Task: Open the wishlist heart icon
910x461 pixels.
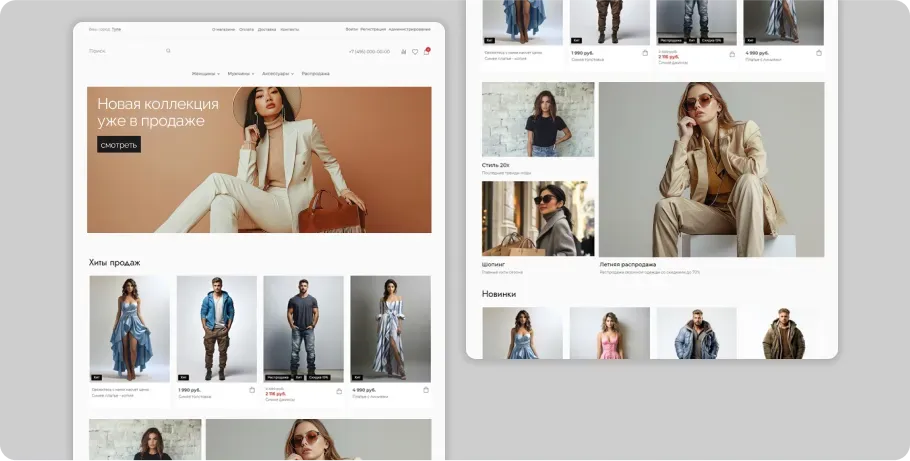Action: pyautogui.click(x=415, y=51)
